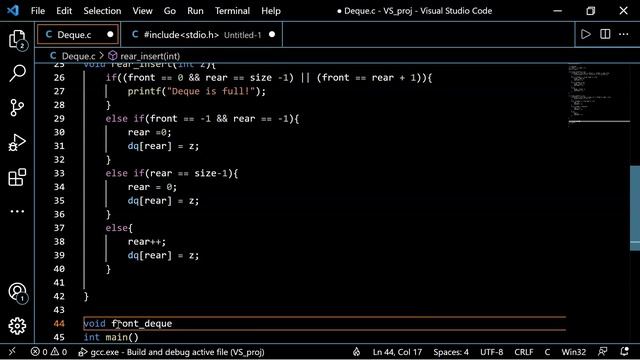Open the Run menu
This screenshot has width=640, height=360.
[x=195, y=11]
